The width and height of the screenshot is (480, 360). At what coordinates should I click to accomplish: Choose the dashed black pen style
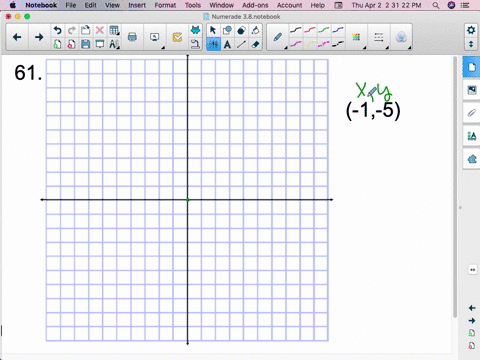click(338, 44)
